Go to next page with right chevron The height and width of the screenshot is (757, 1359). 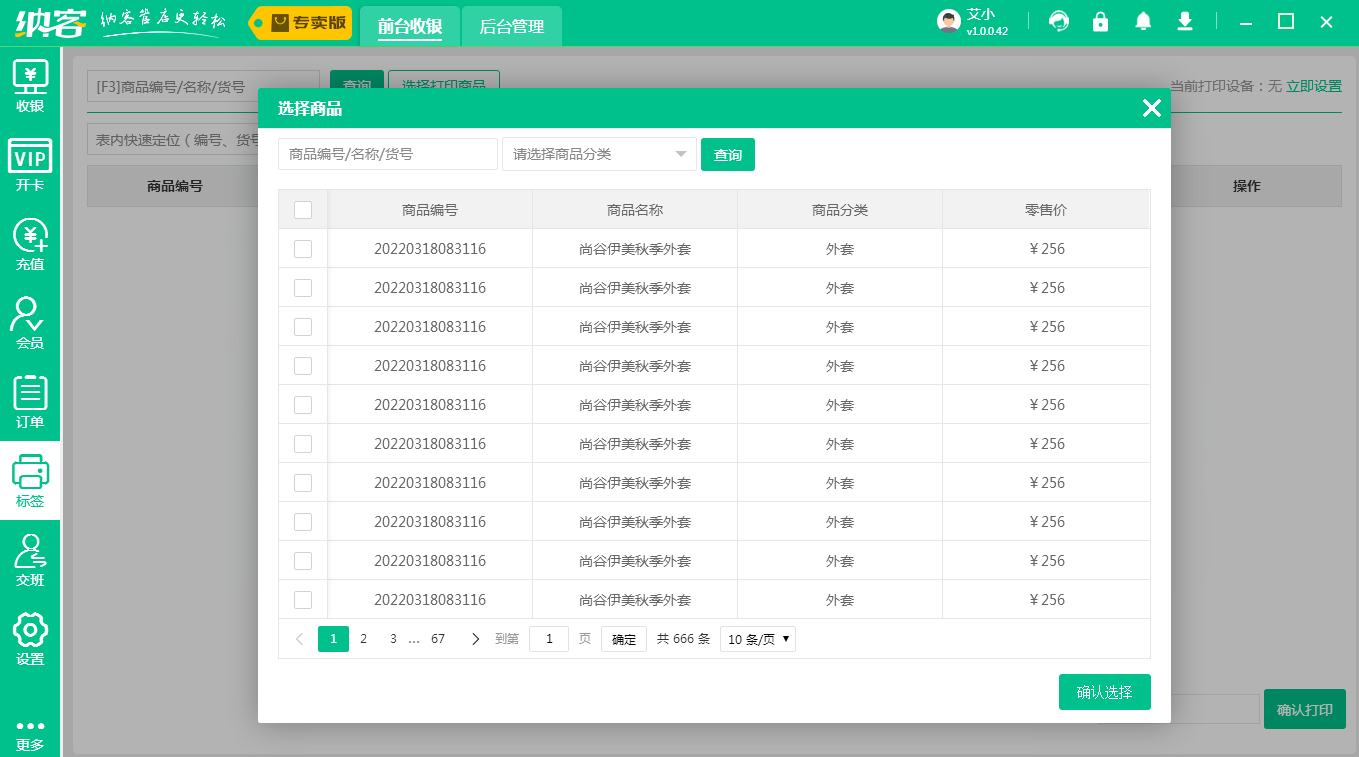point(475,639)
